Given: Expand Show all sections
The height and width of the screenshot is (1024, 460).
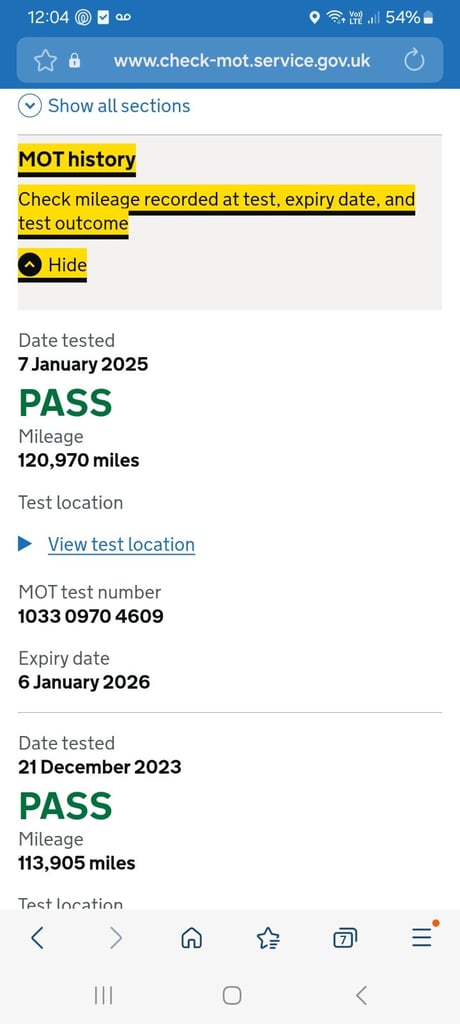Looking at the screenshot, I should pos(105,106).
